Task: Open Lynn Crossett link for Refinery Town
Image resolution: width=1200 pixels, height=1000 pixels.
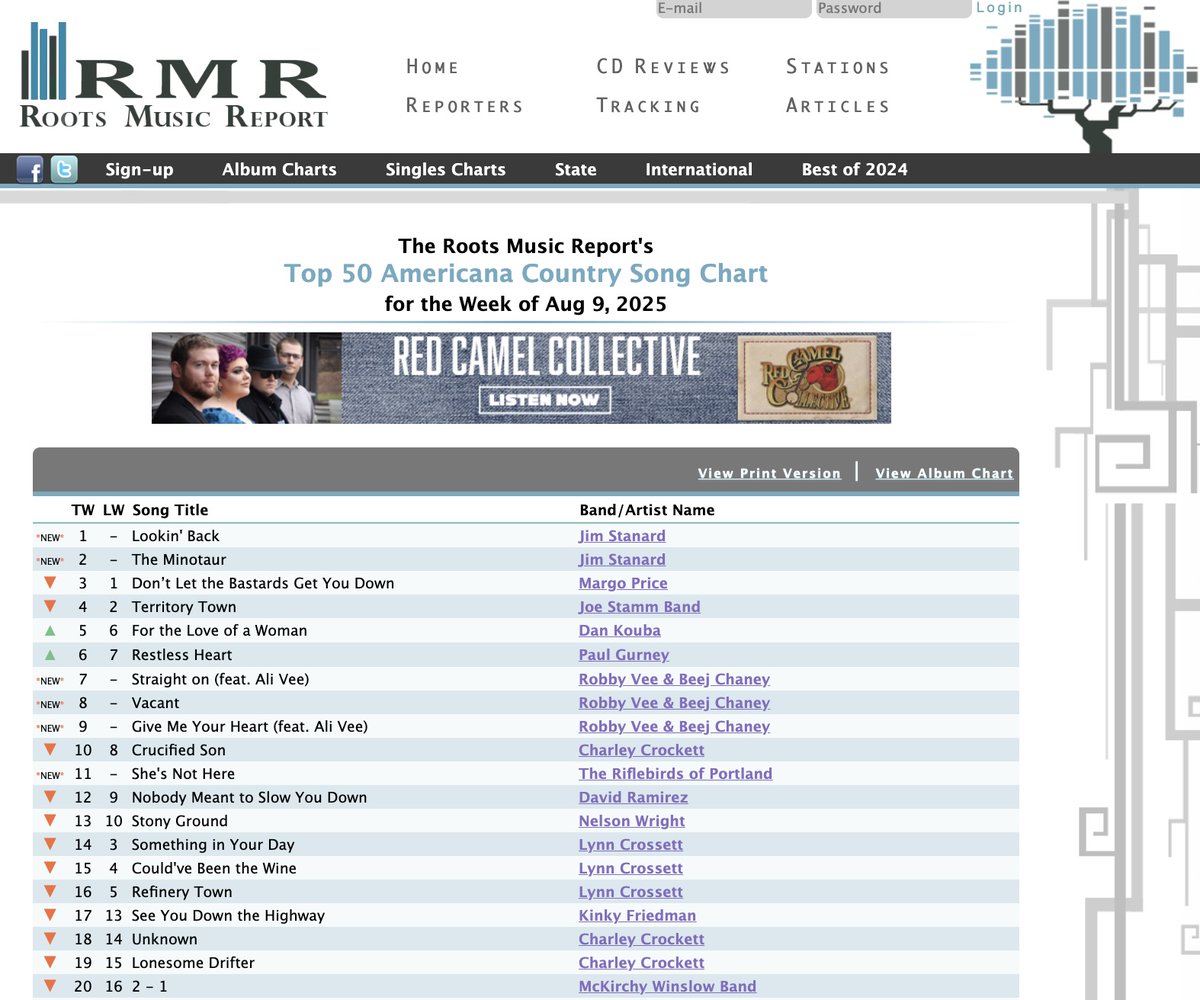Action: point(631,892)
